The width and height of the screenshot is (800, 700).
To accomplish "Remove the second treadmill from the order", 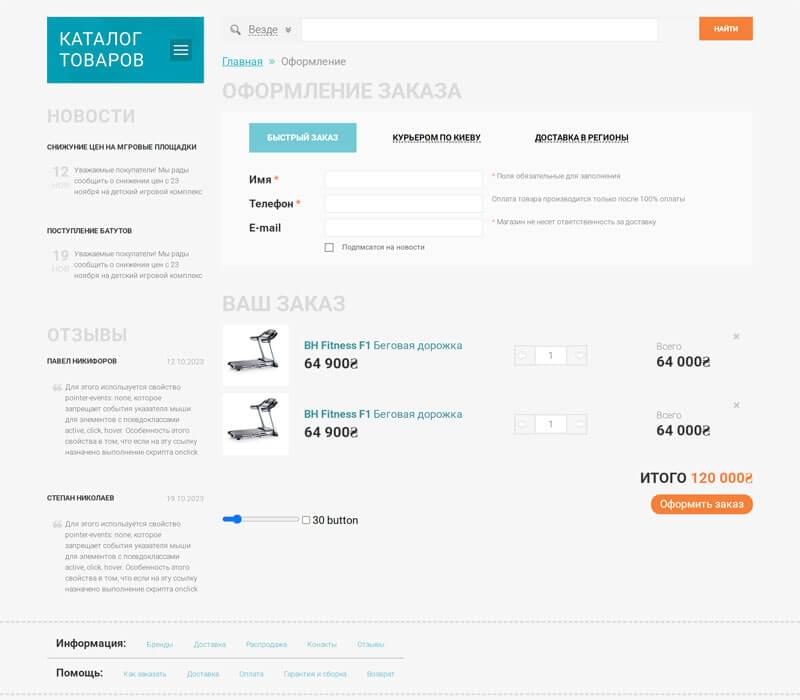I will [x=736, y=405].
